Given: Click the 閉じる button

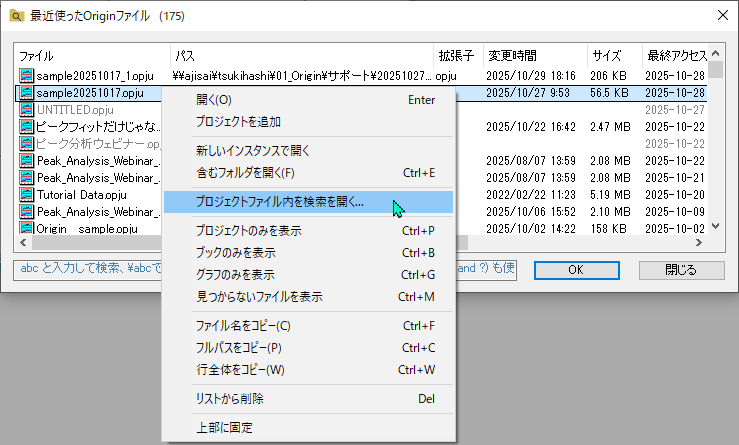Looking at the screenshot, I should (x=681, y=270).
